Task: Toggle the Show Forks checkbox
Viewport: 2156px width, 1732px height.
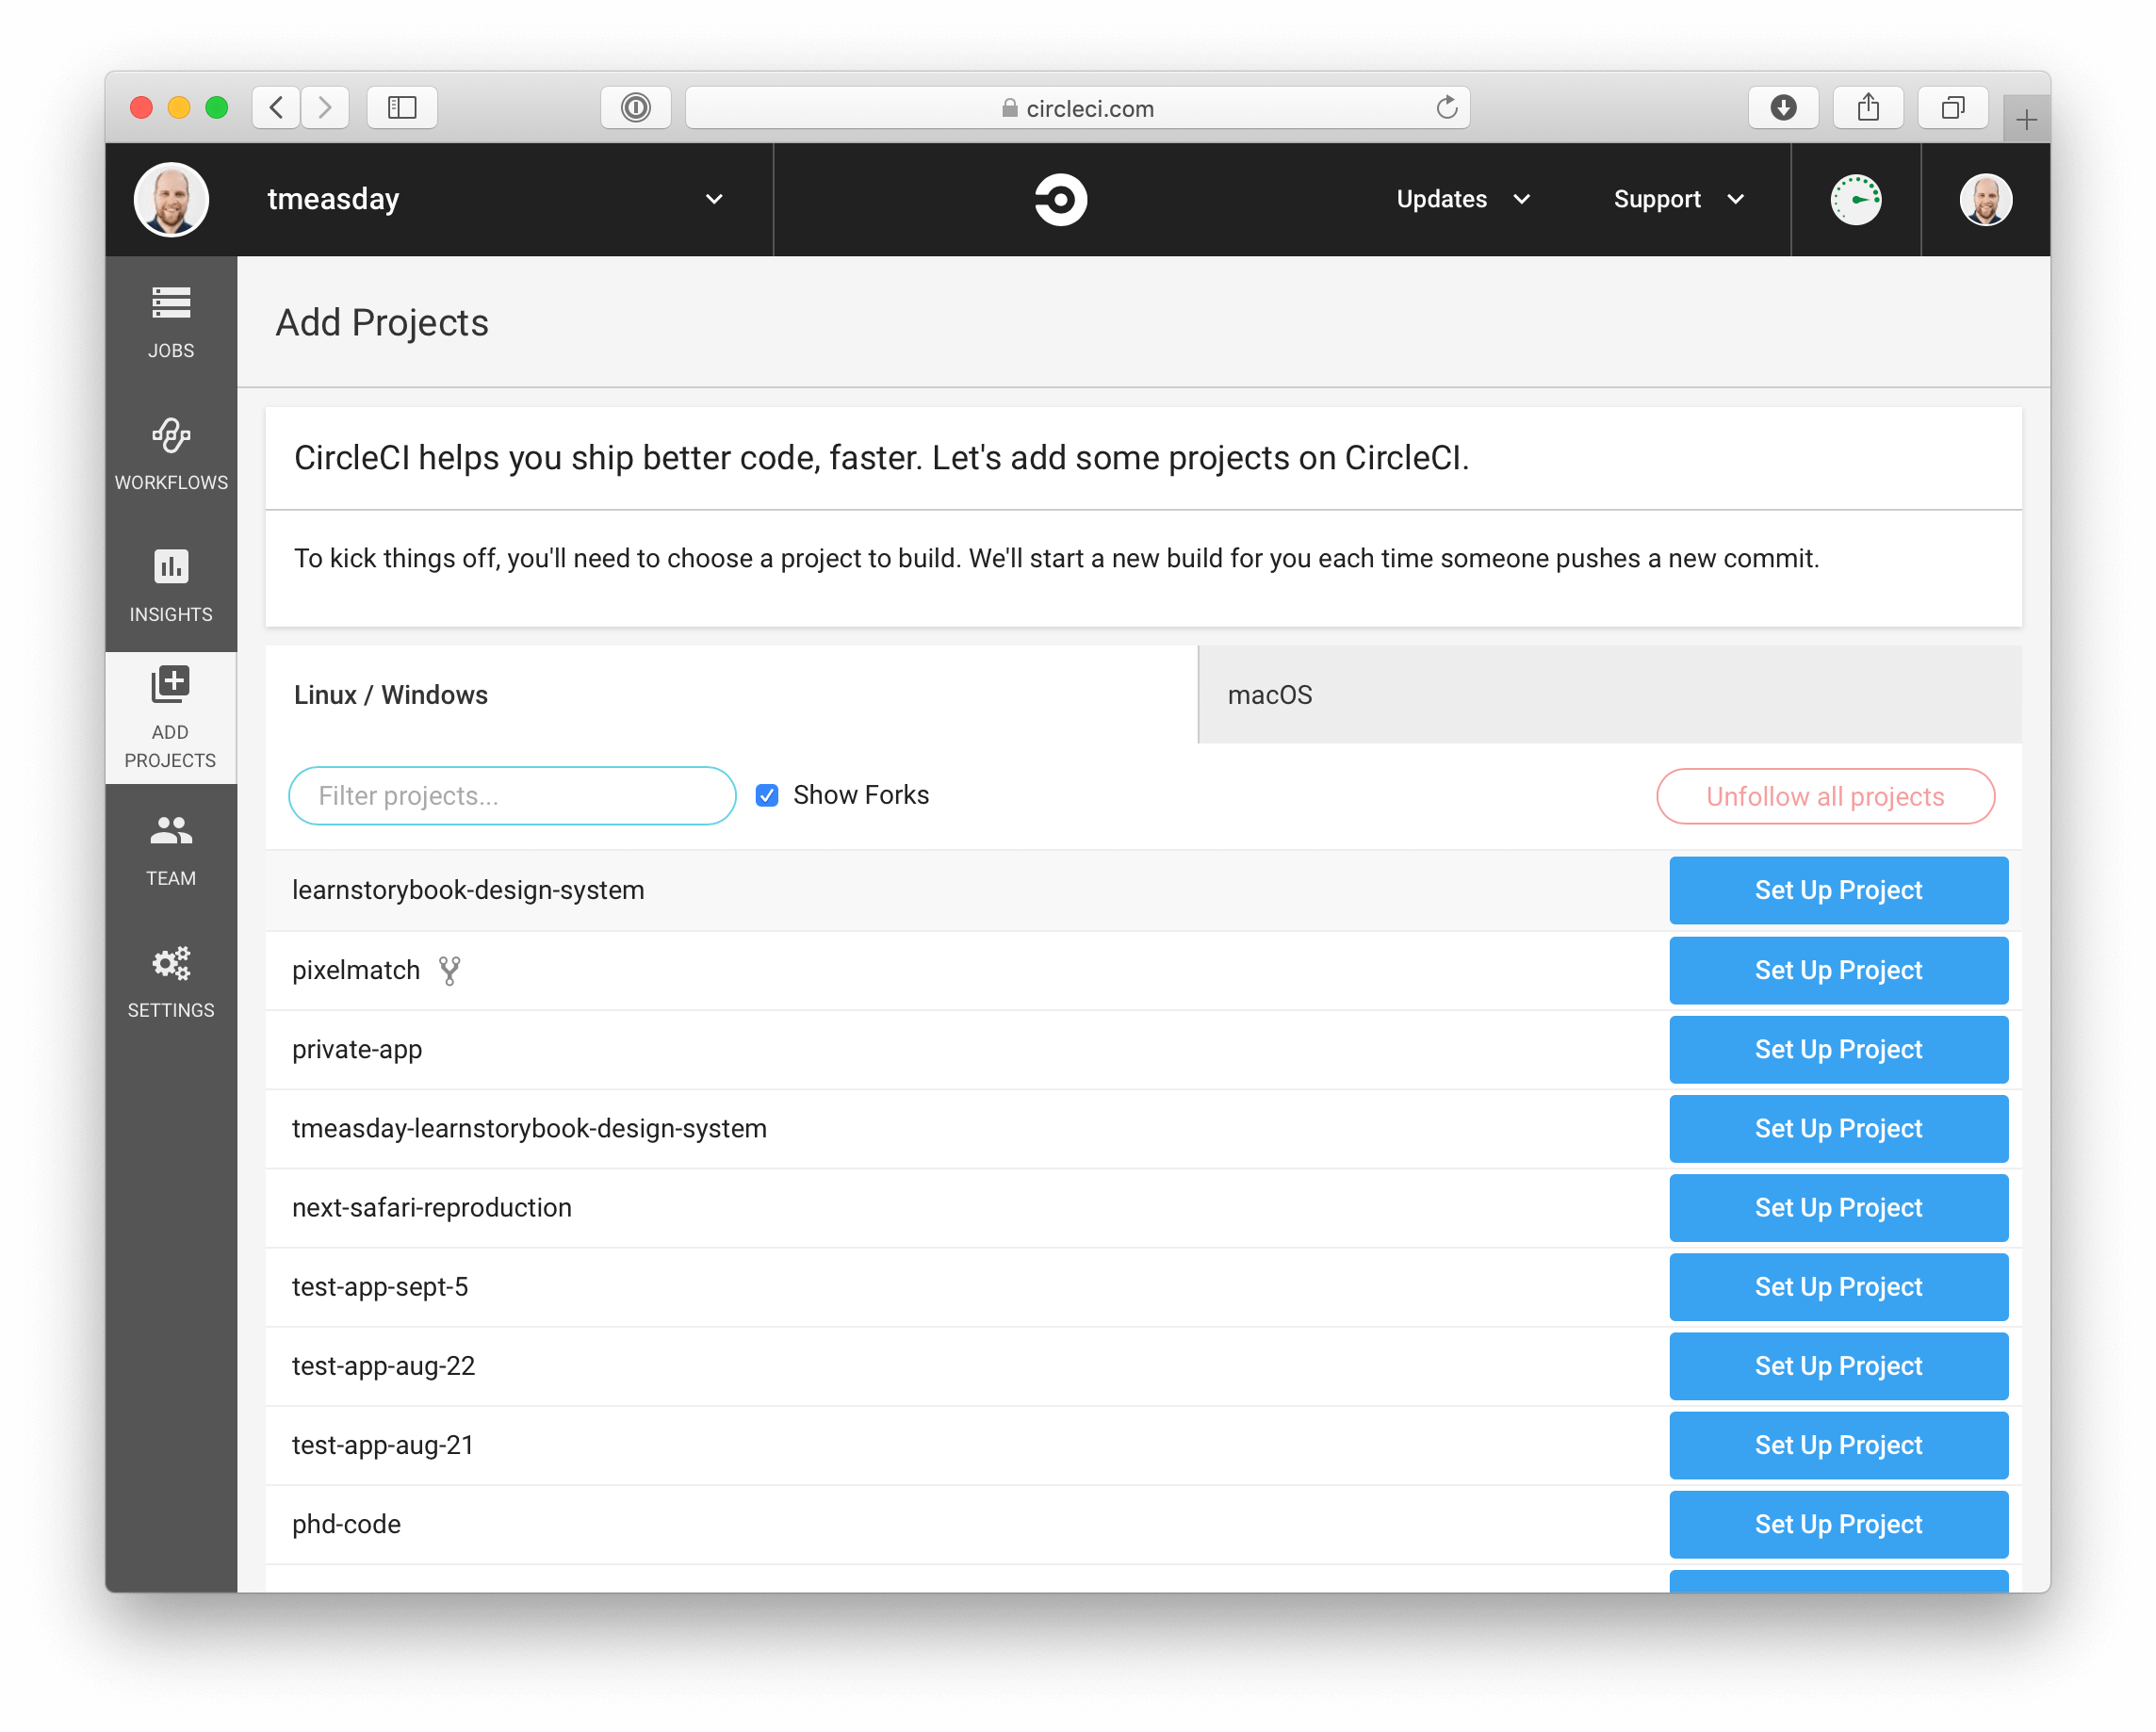Action: [767, 796]
